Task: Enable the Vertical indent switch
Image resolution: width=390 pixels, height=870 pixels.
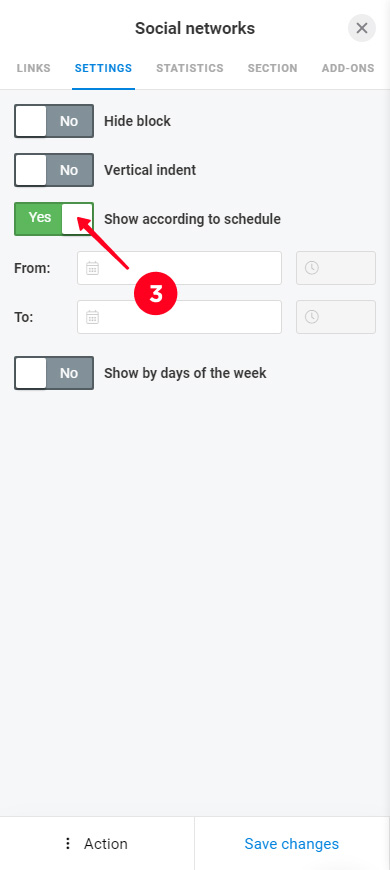Action: click(54, 170)
